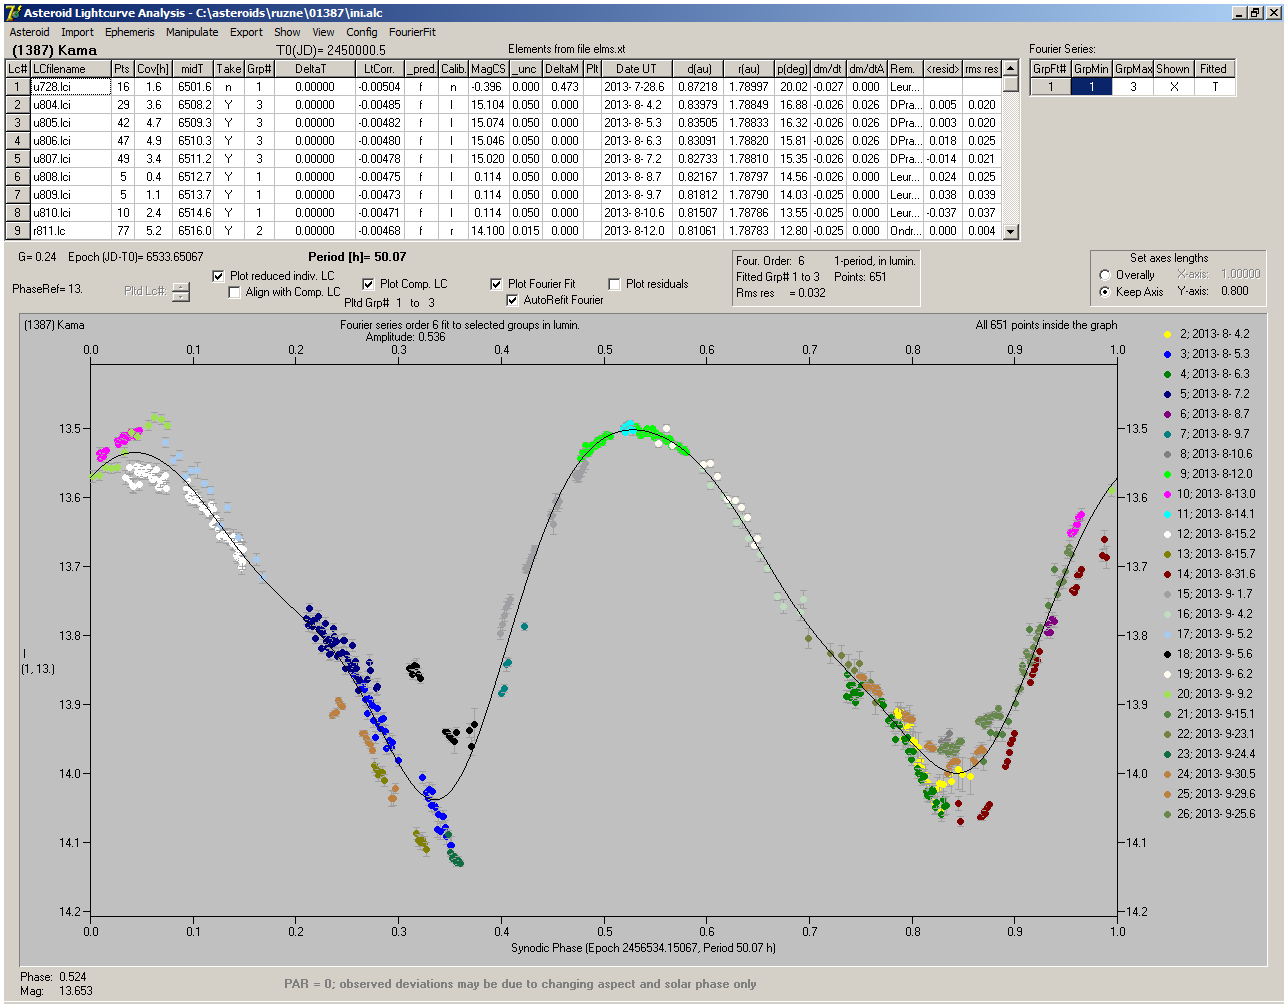Open the Config menu
Image resolution: width=1288 pixels, height=1004 pixels.
[362, 32]
